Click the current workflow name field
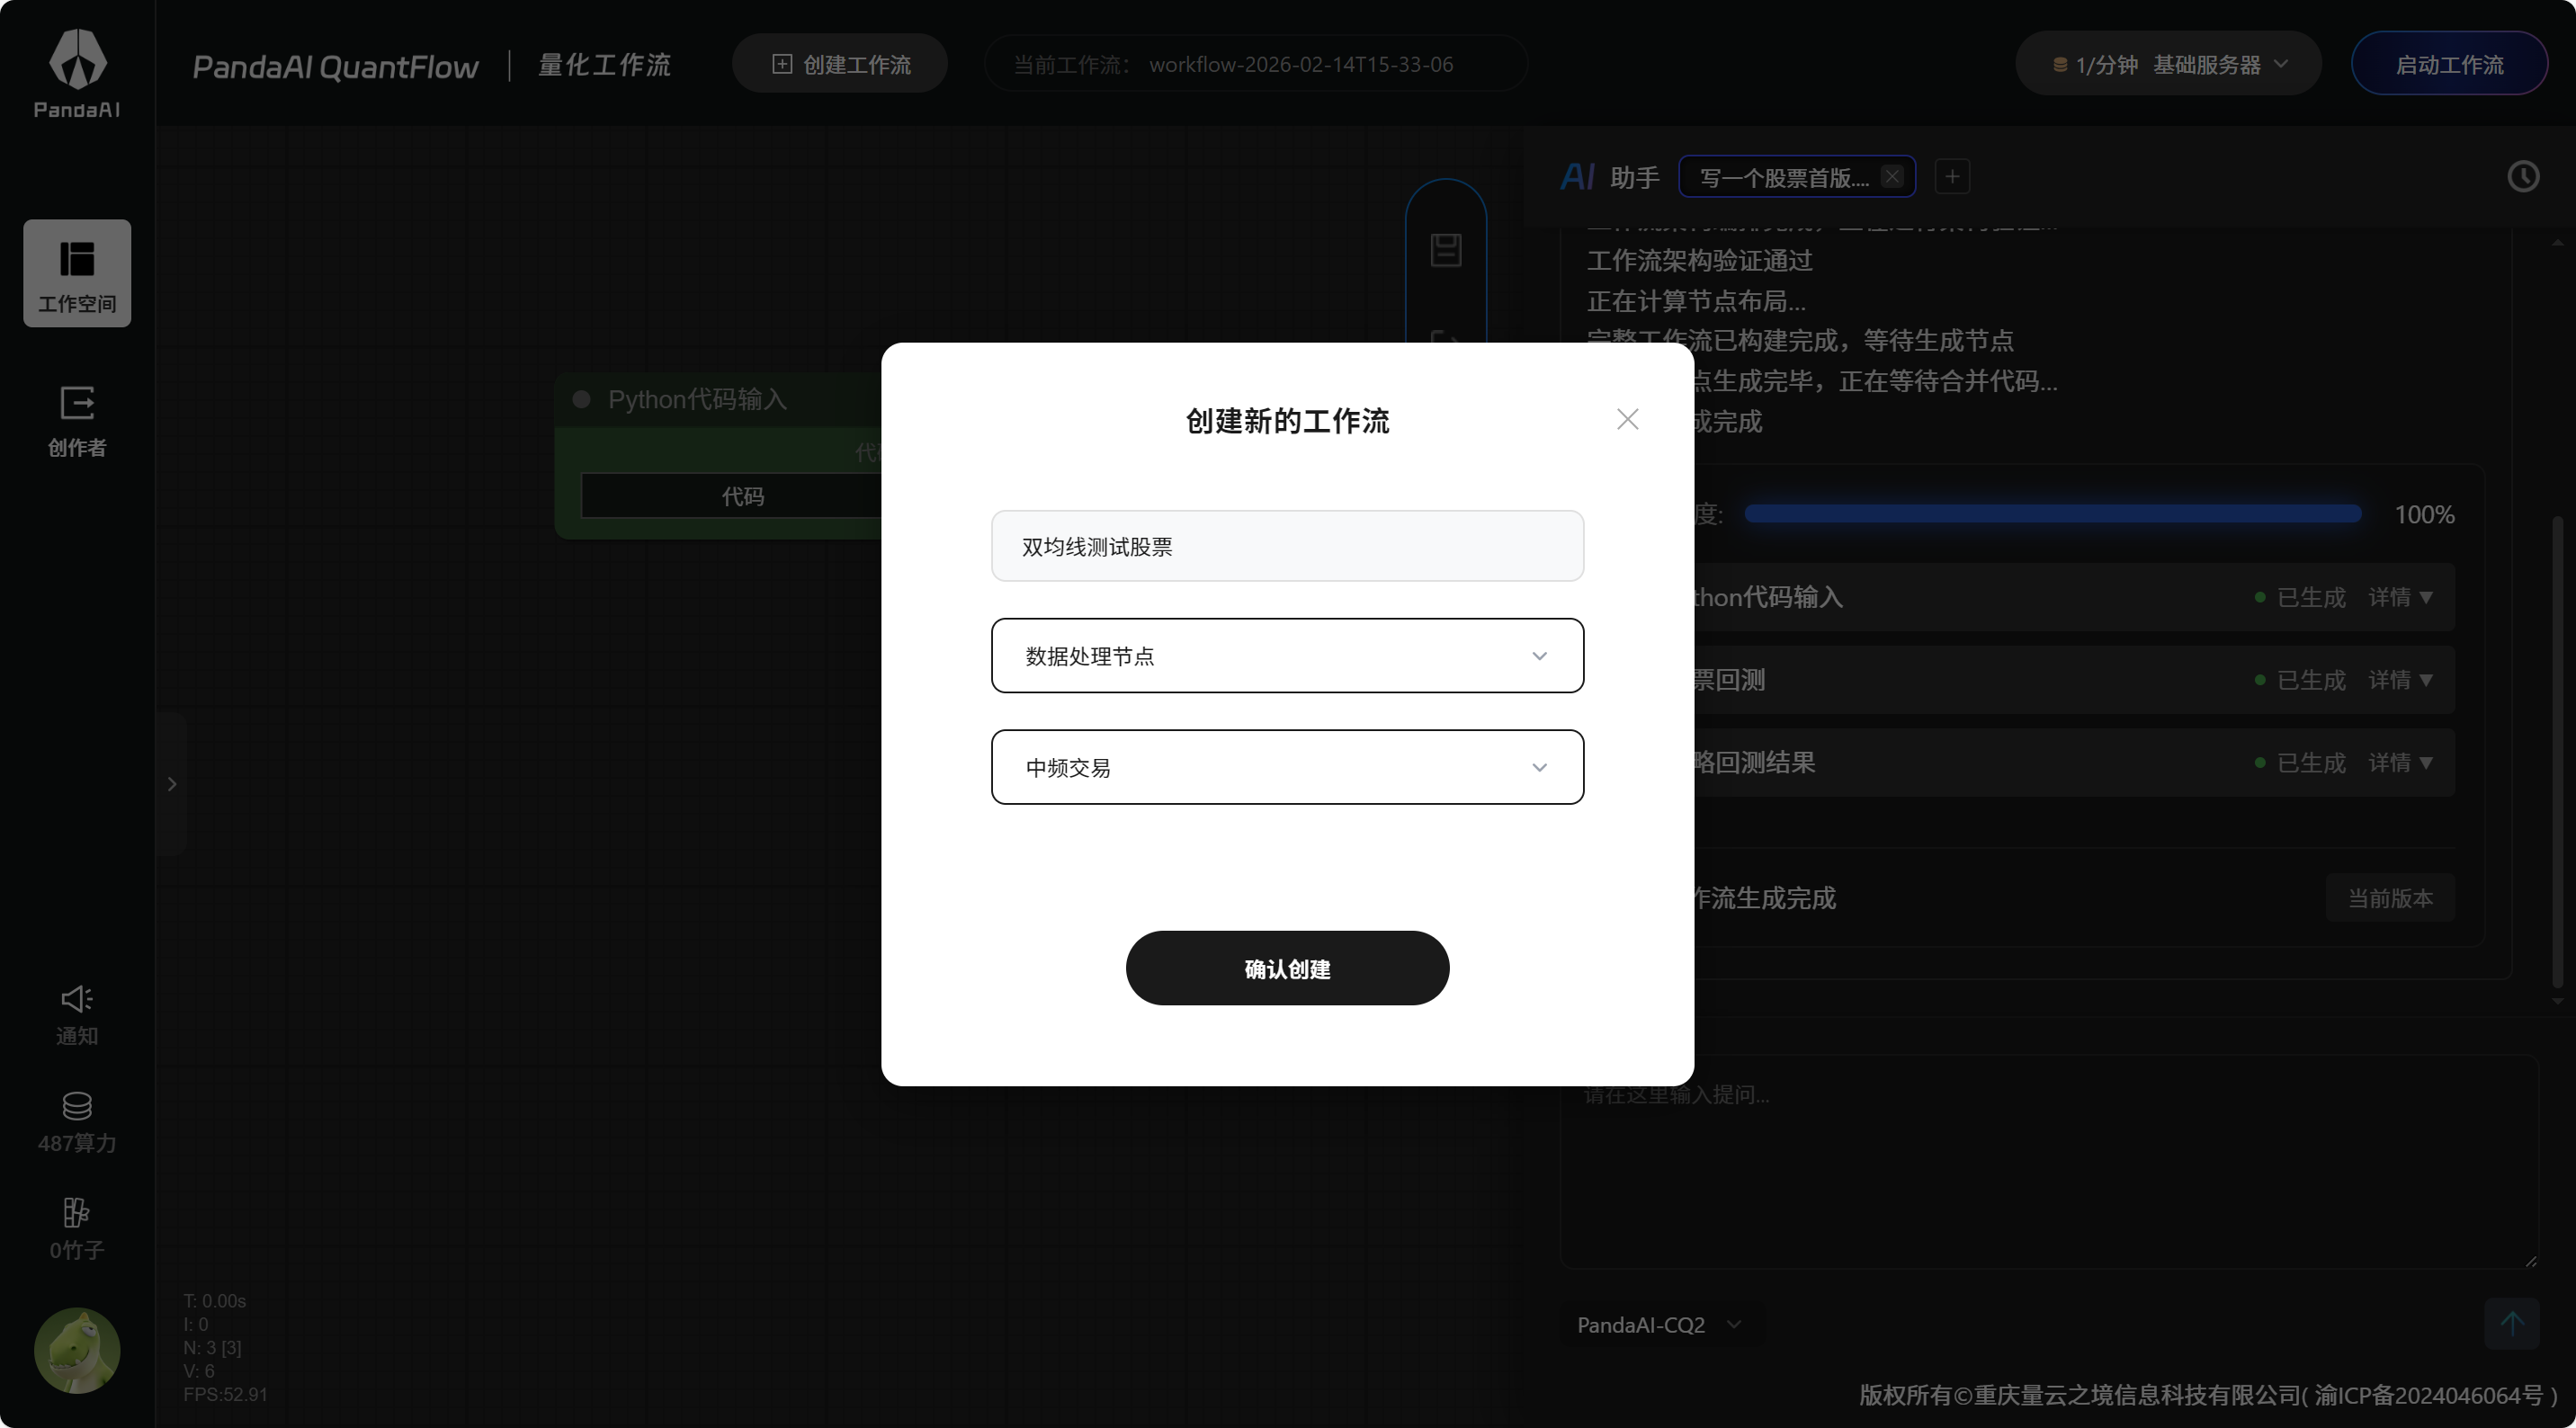The height and width of the screenshot is (1428, 2576). (1256, 64)
